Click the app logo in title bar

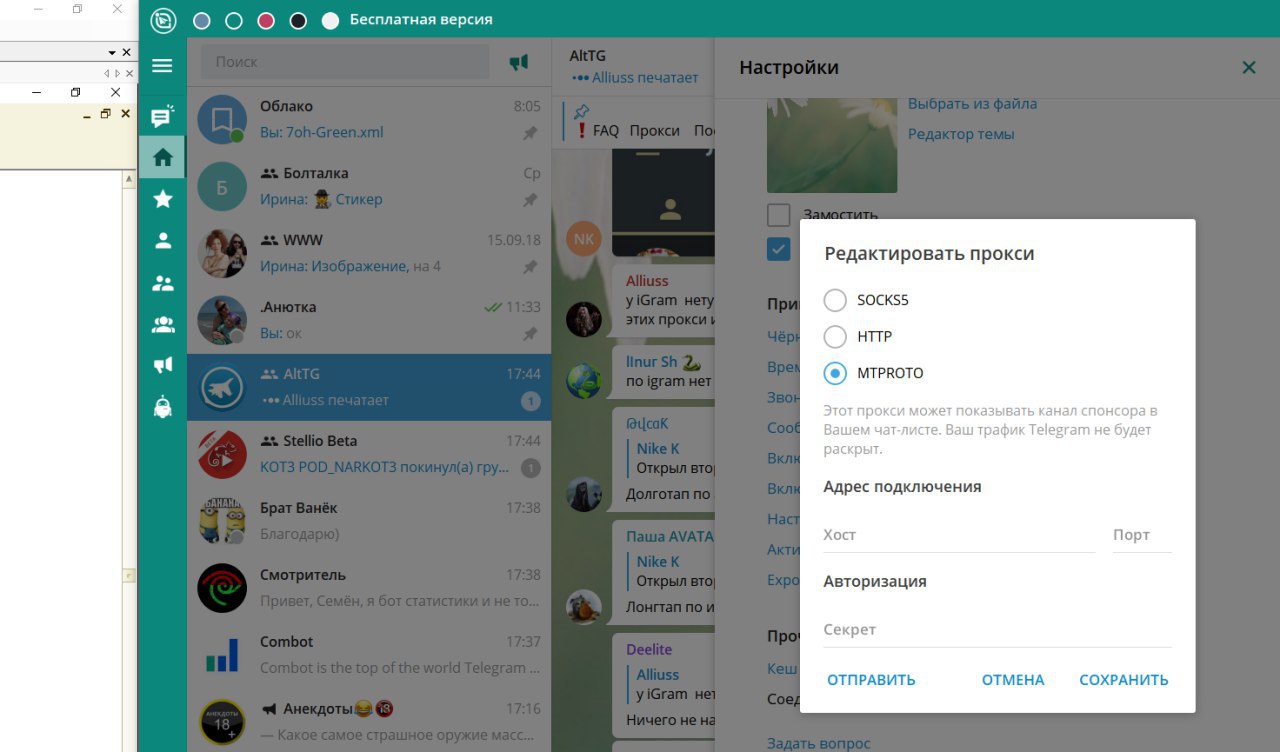coord(163,20)
